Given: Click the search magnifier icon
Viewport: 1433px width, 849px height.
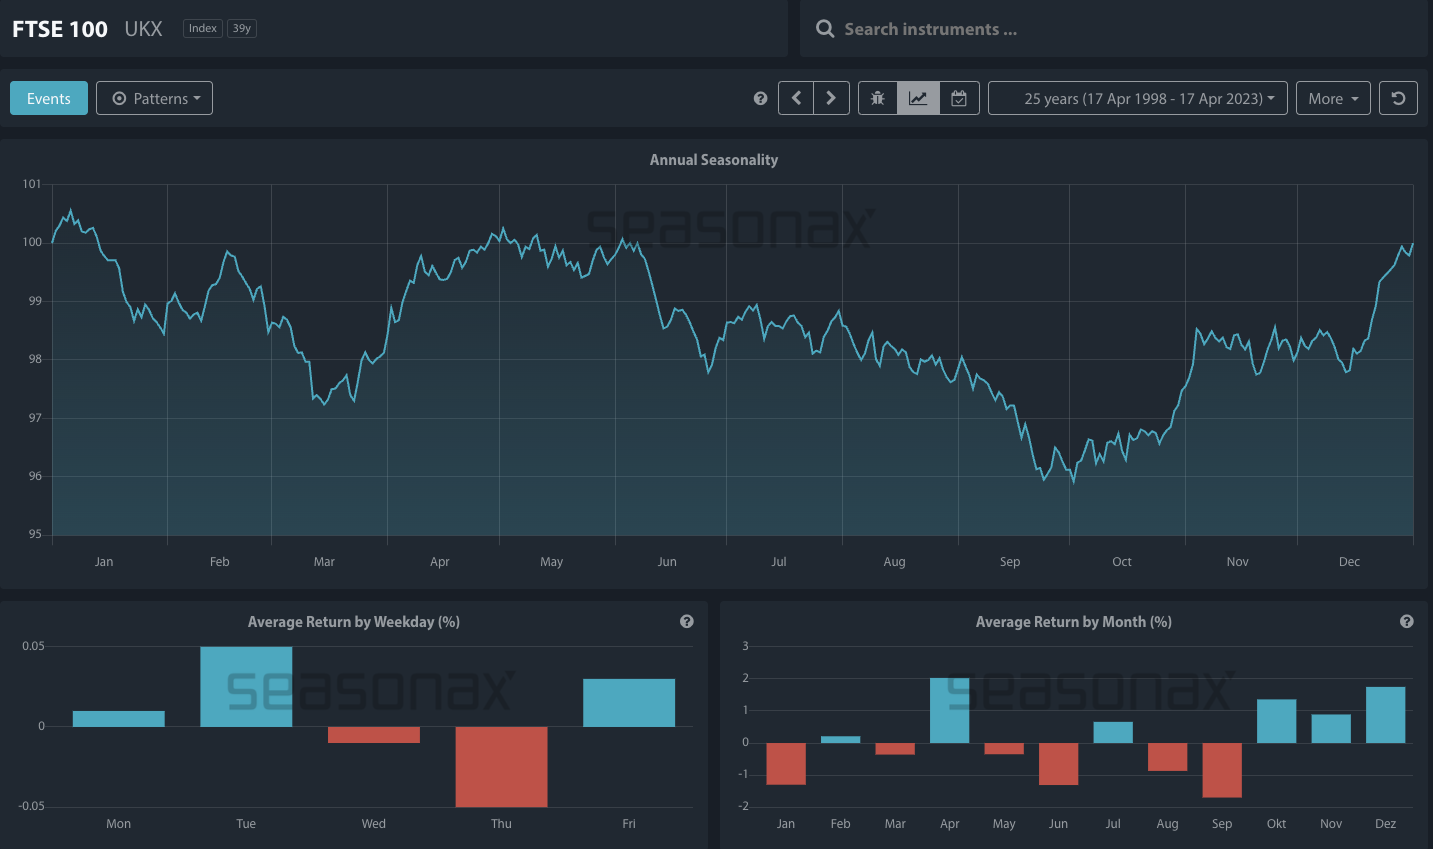Looking at the screenshot, I should 825,29.
